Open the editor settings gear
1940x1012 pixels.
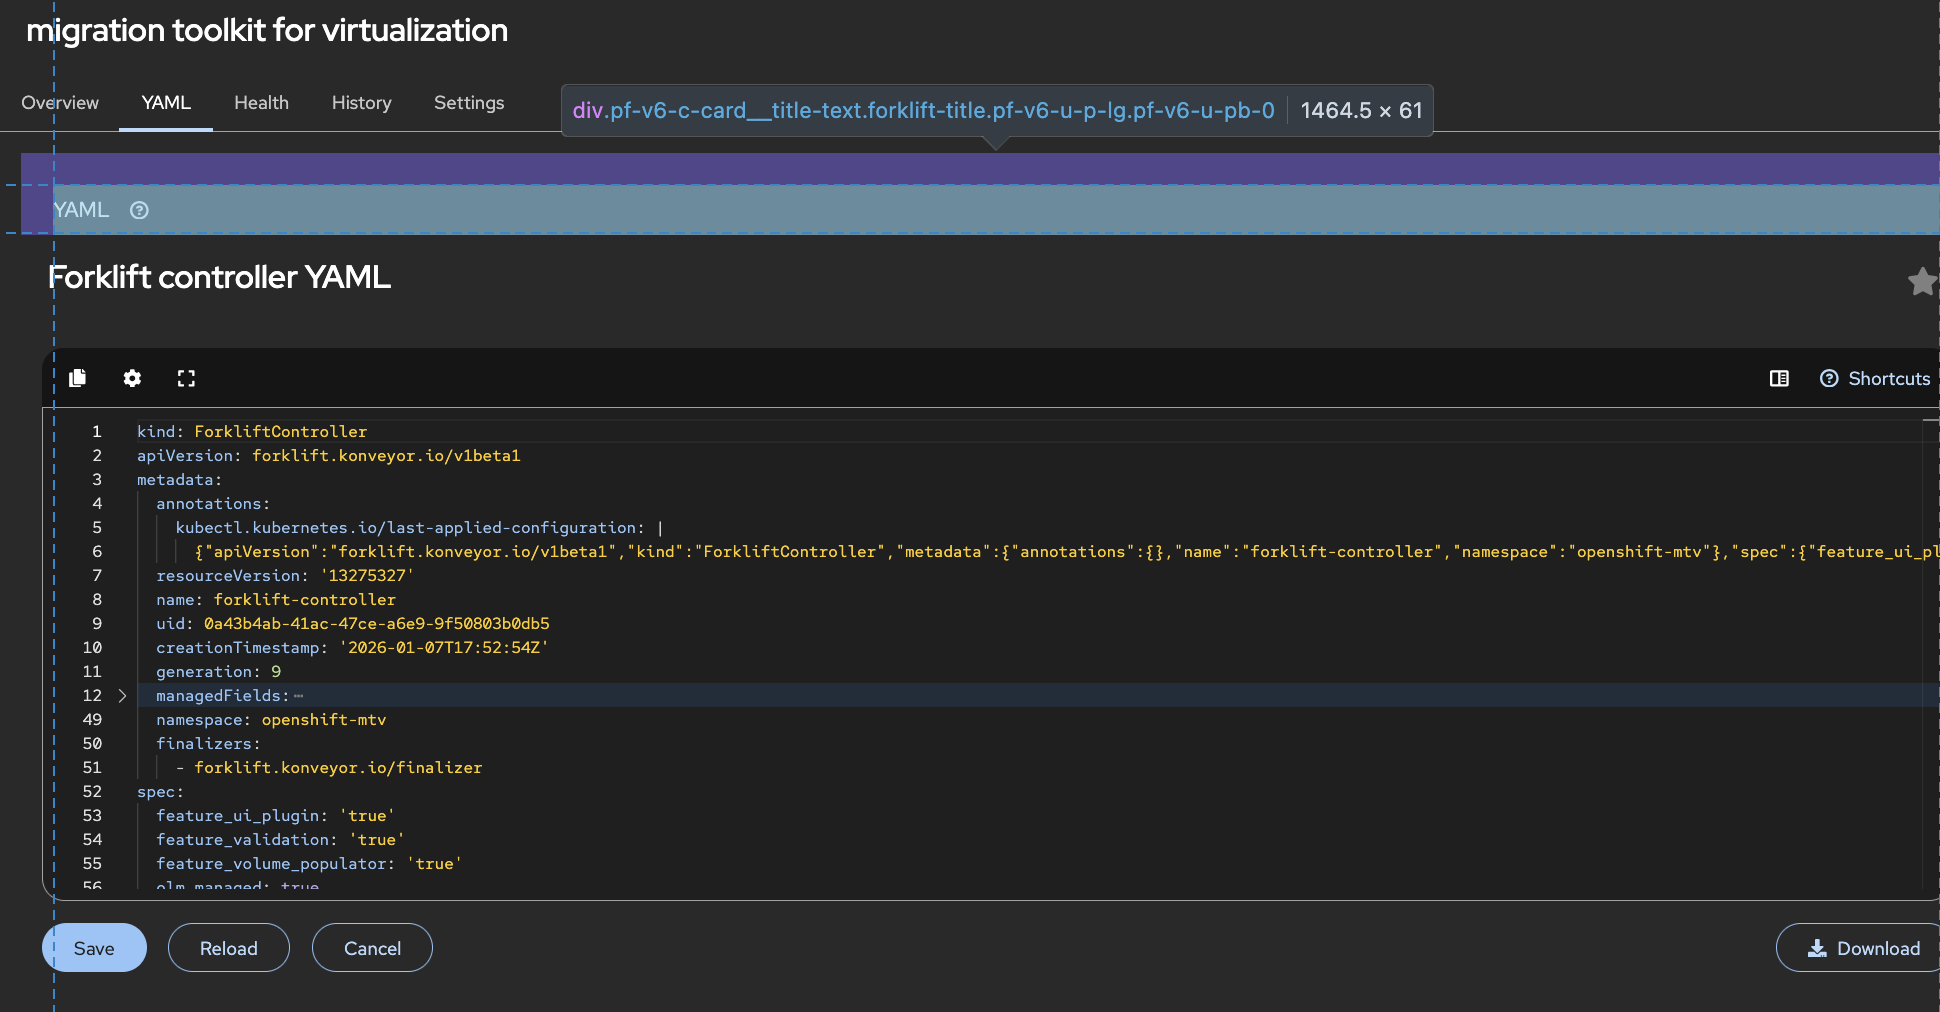132,378
